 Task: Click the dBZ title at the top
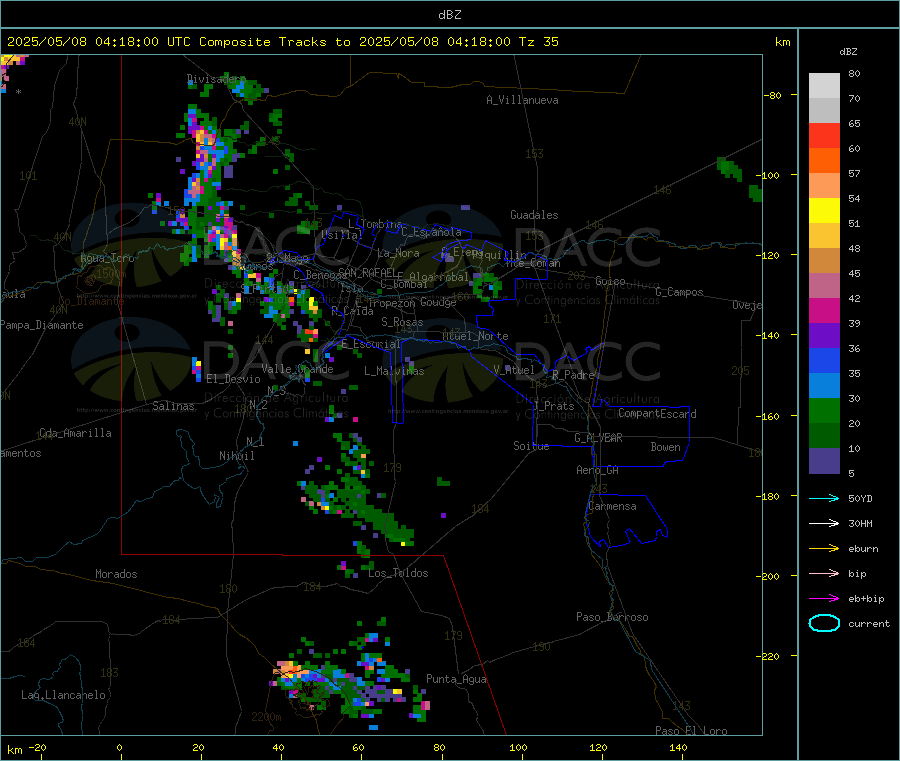coord(449,15)
